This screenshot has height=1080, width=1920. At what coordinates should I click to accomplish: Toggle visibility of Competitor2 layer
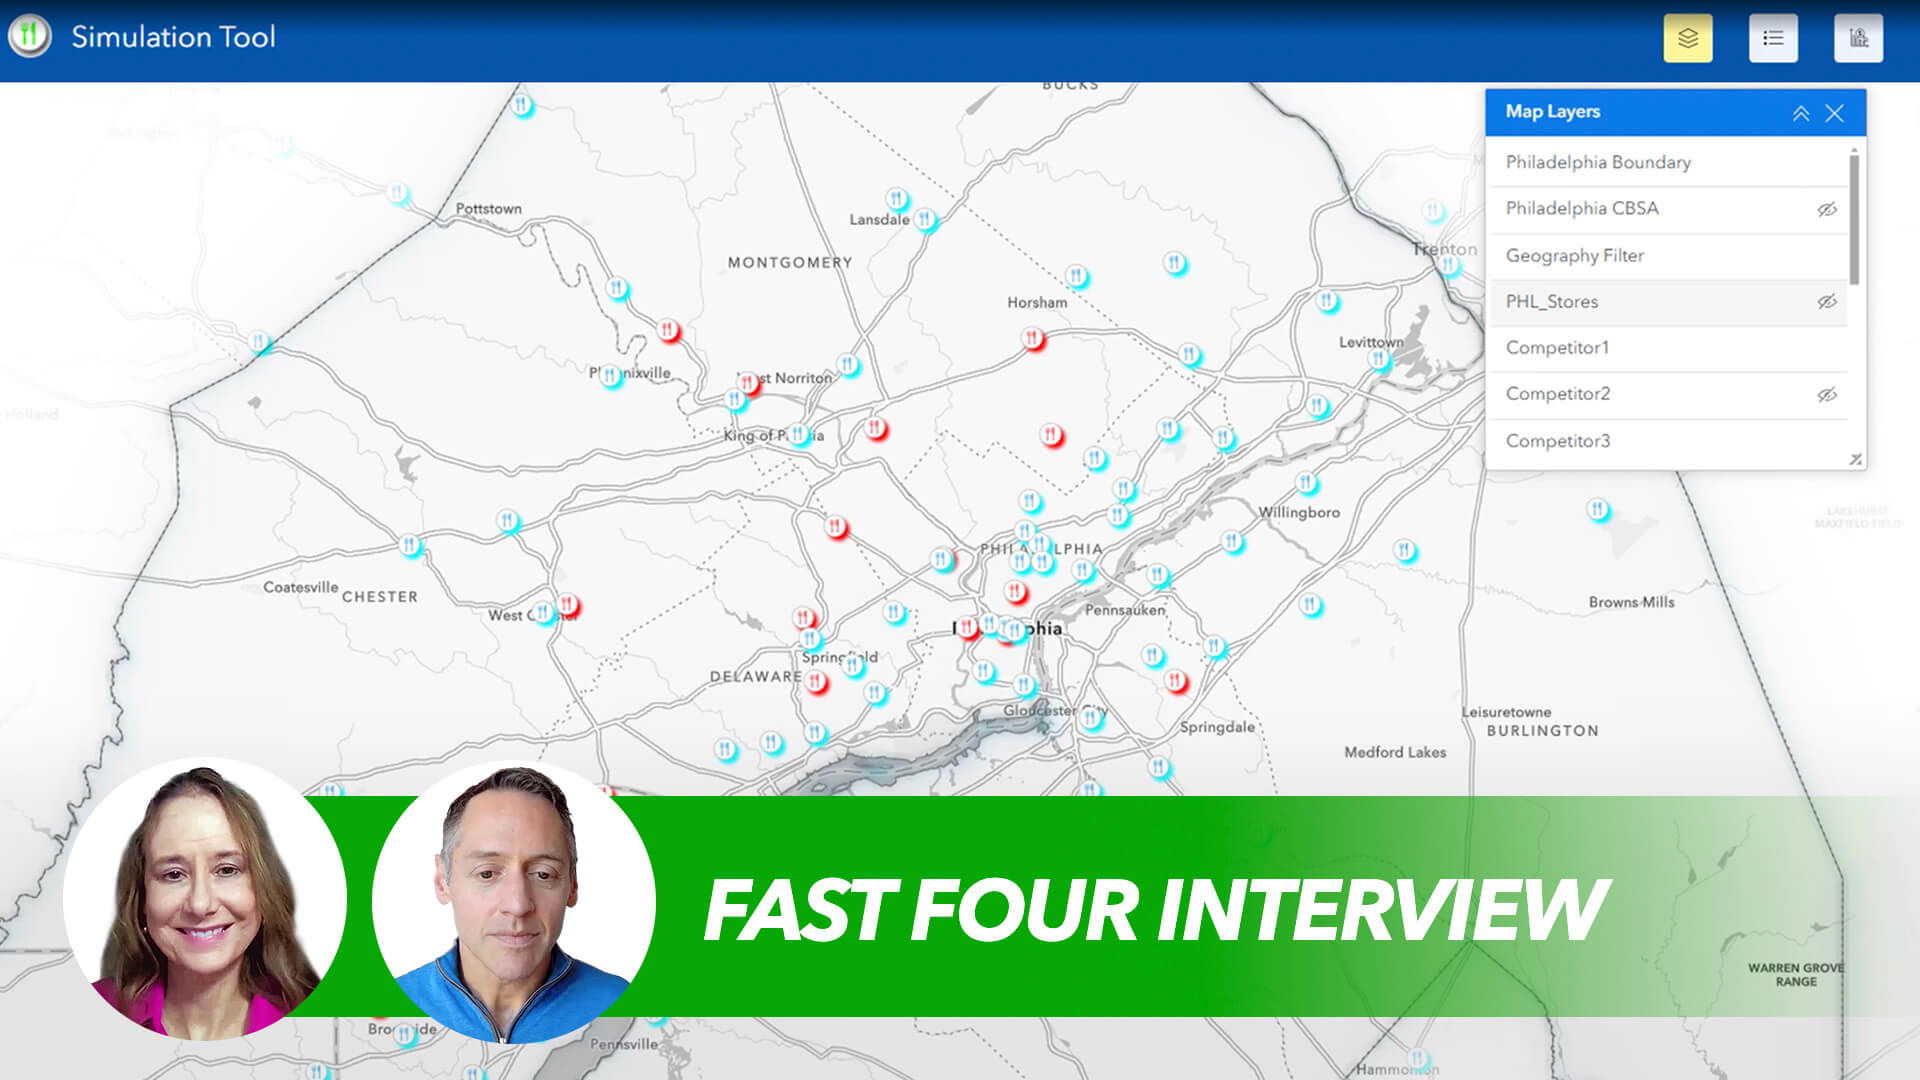click(1826, 393)
